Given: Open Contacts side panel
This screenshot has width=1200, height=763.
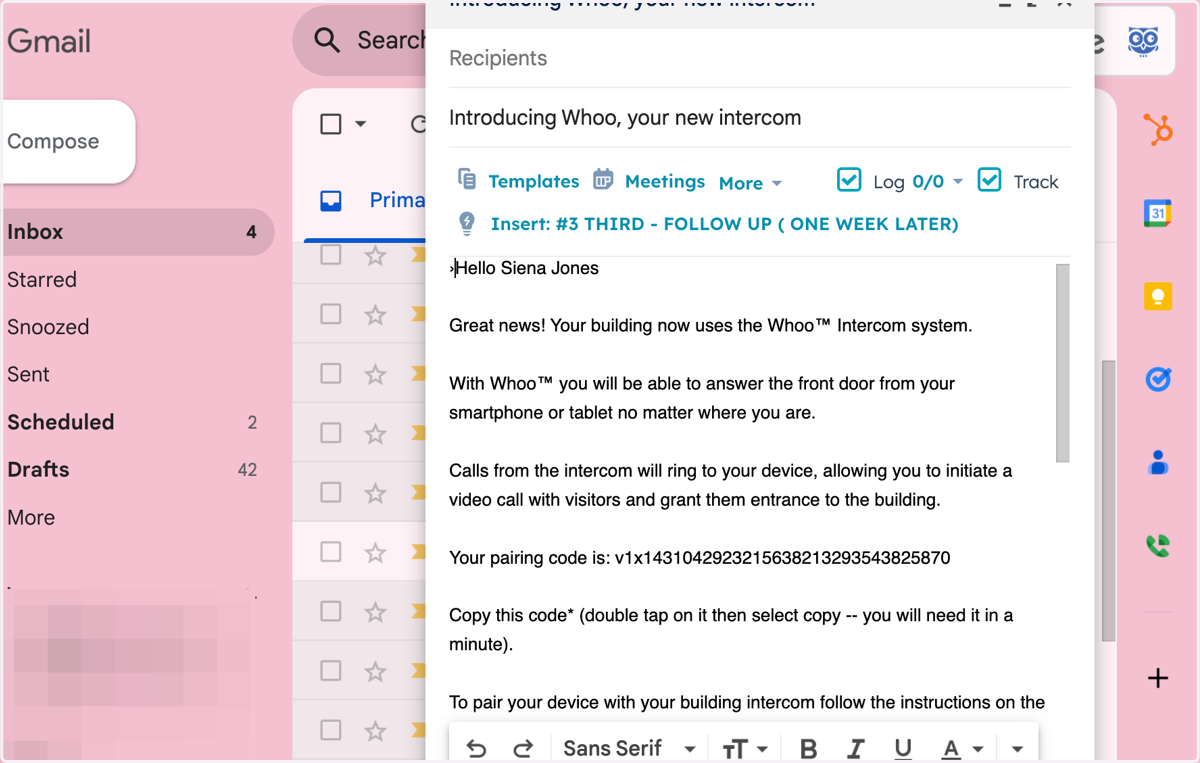Looking at the screenshot, I should [1158, 462].
